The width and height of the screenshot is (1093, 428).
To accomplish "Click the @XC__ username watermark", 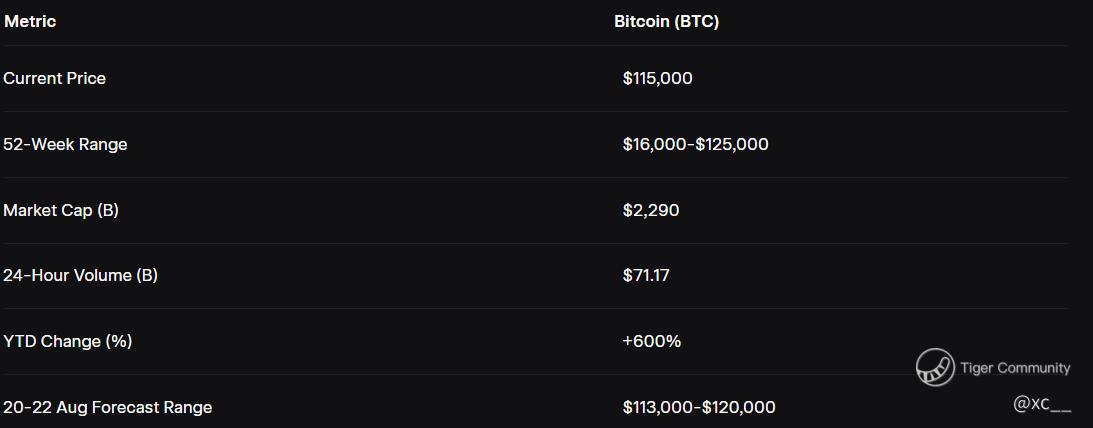I will click(x=1042, y=403).
